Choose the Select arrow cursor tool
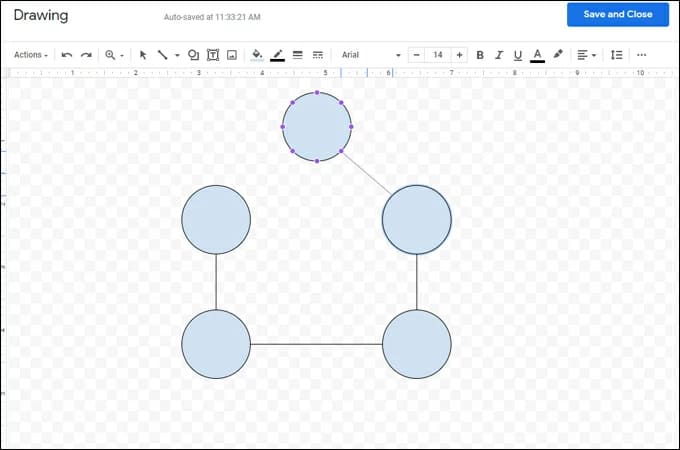The height and width of the screenshot is (450, 680). click(143, 55)
